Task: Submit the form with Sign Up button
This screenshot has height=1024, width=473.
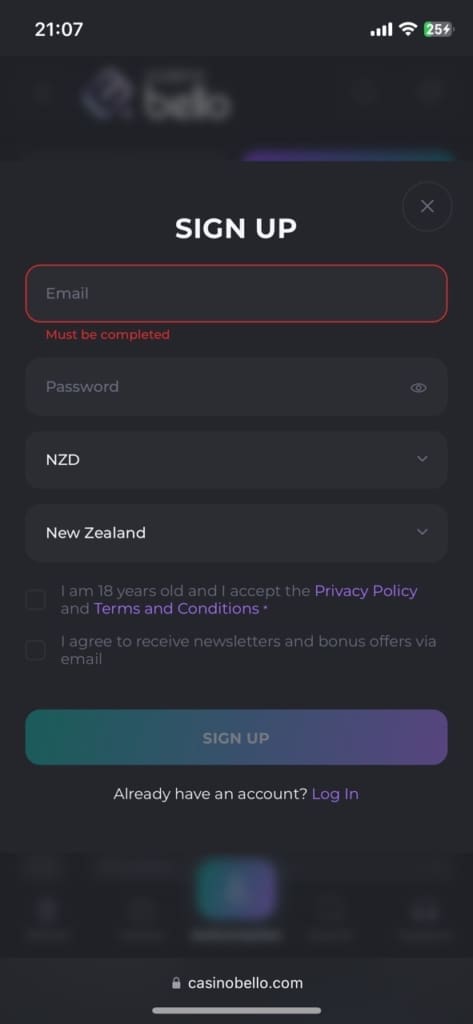Action: (x=236, y=737)
